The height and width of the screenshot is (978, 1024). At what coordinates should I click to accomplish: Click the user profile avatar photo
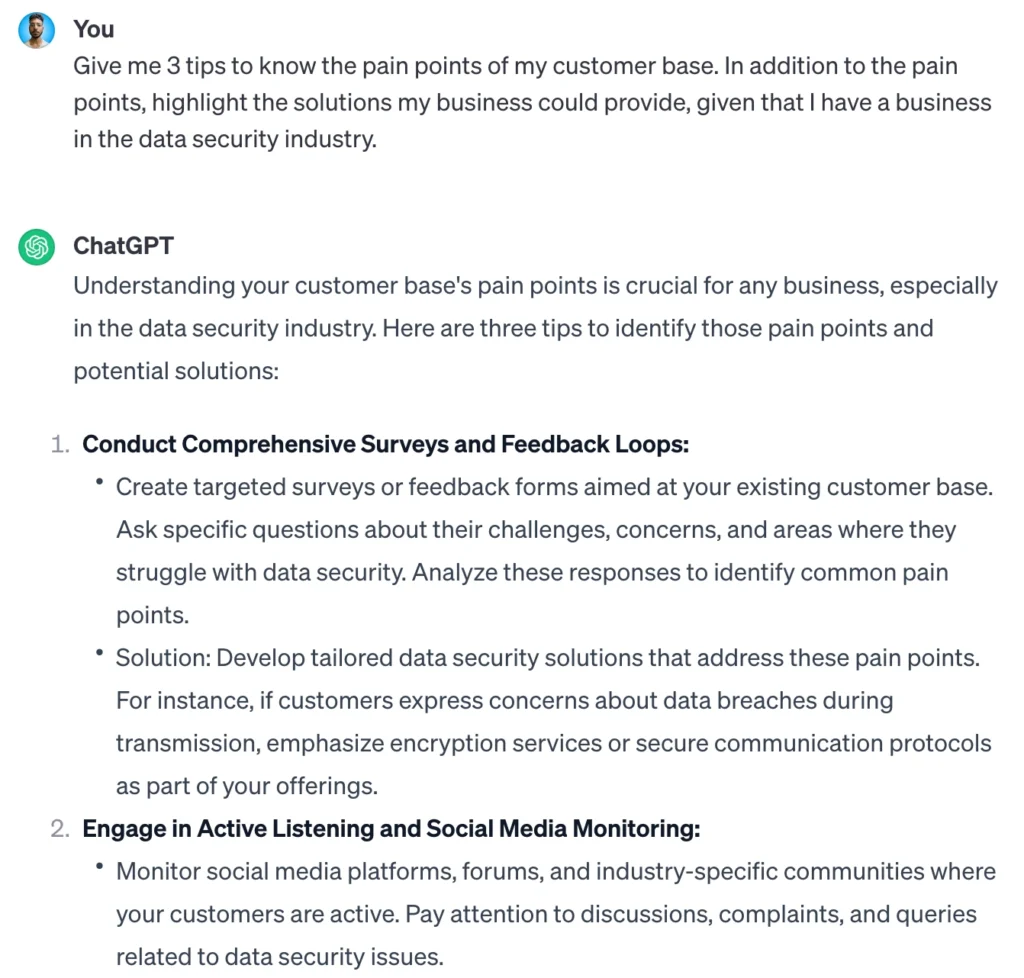tap(37, 30)
